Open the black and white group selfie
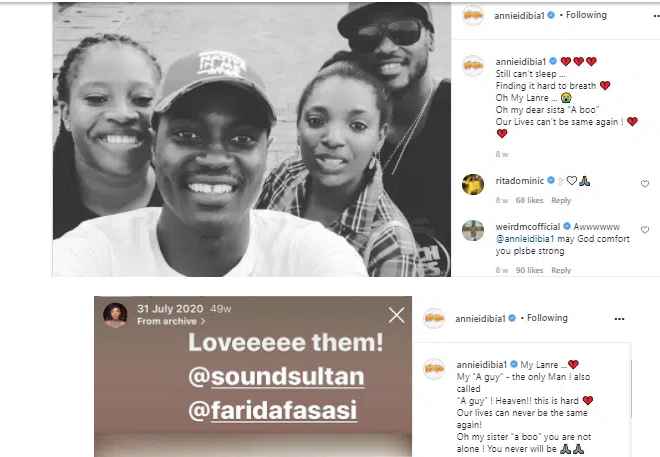The width and height of the screenshot is (660, 457). pos(251,139)
